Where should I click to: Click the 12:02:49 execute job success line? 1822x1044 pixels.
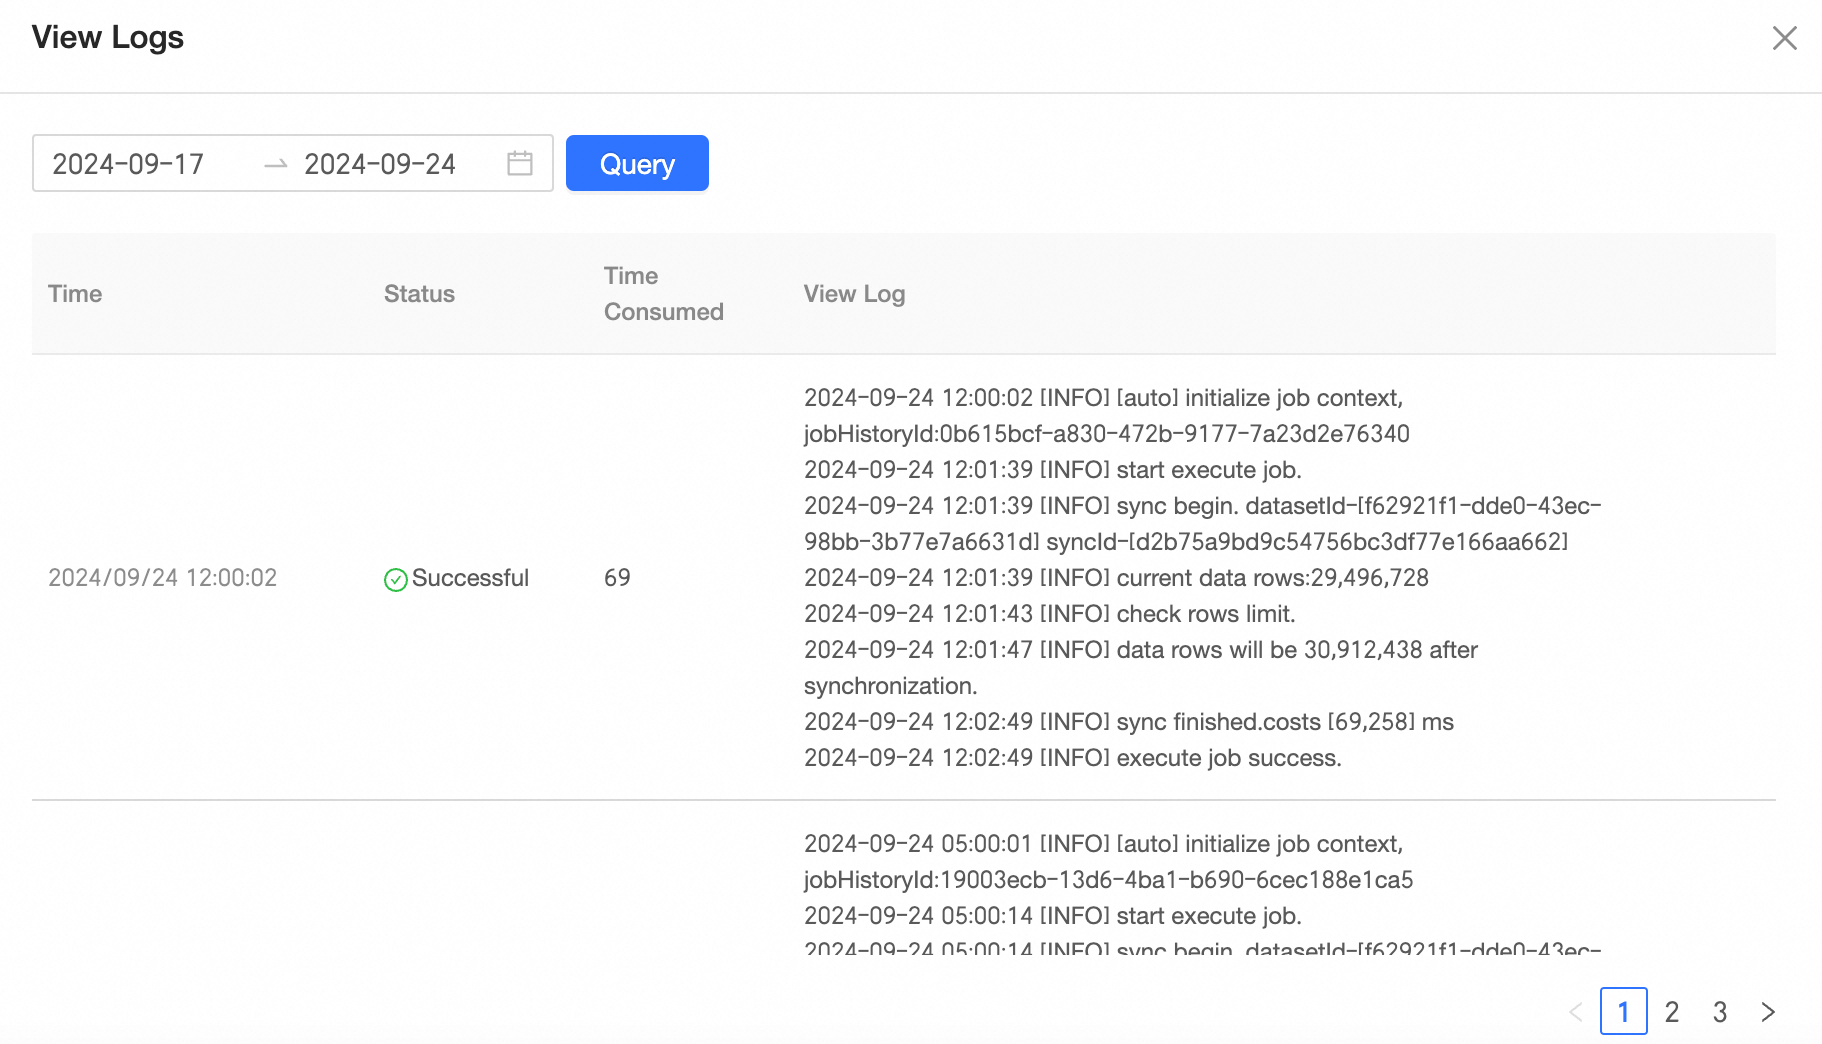tap(1073, 758)
